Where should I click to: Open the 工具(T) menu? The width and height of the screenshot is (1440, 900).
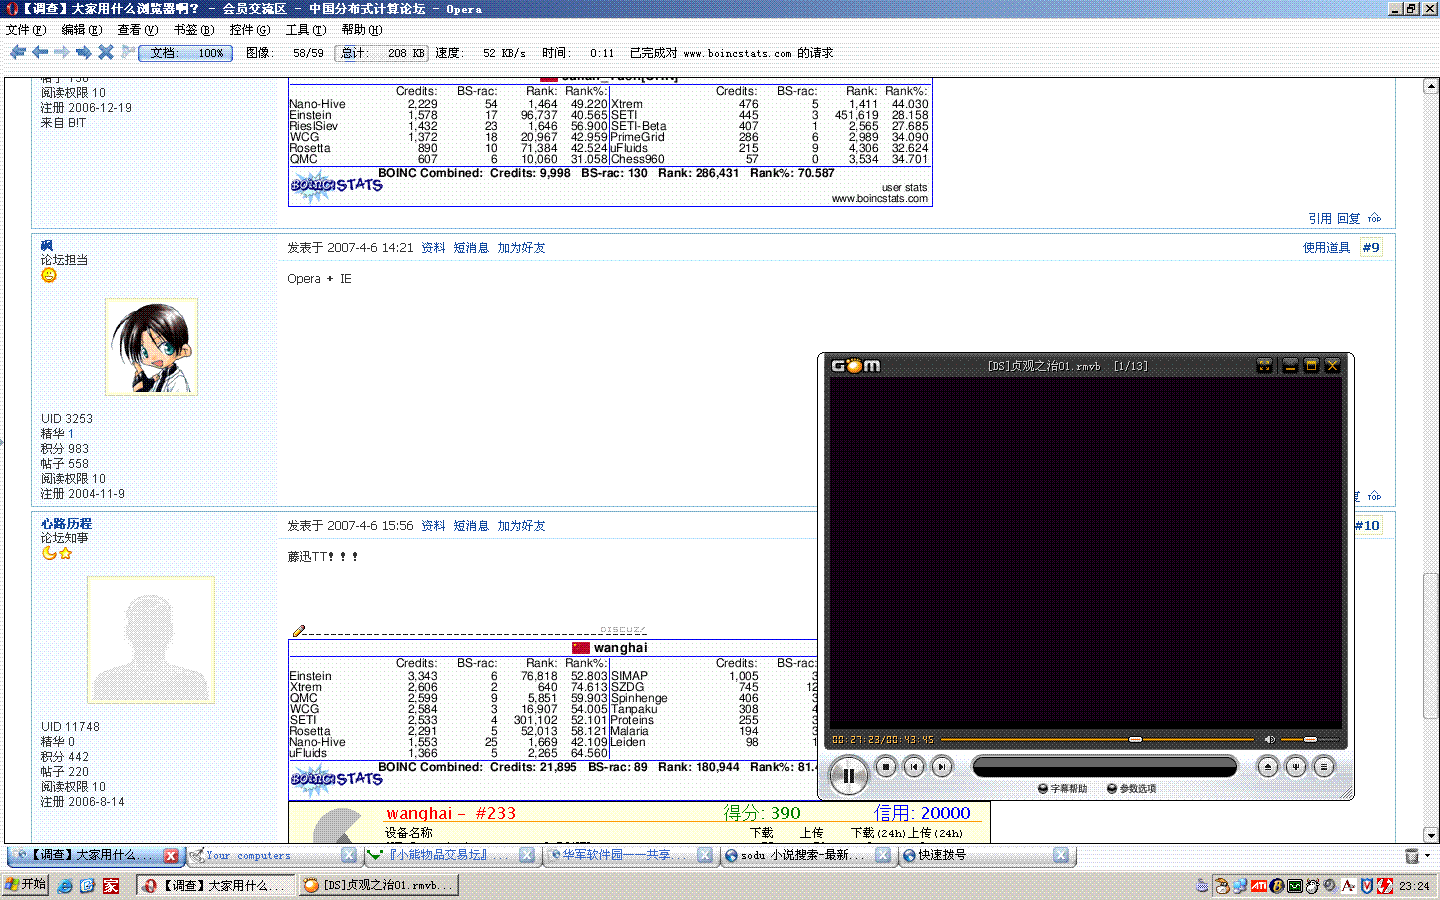click(x=305, y=30)
